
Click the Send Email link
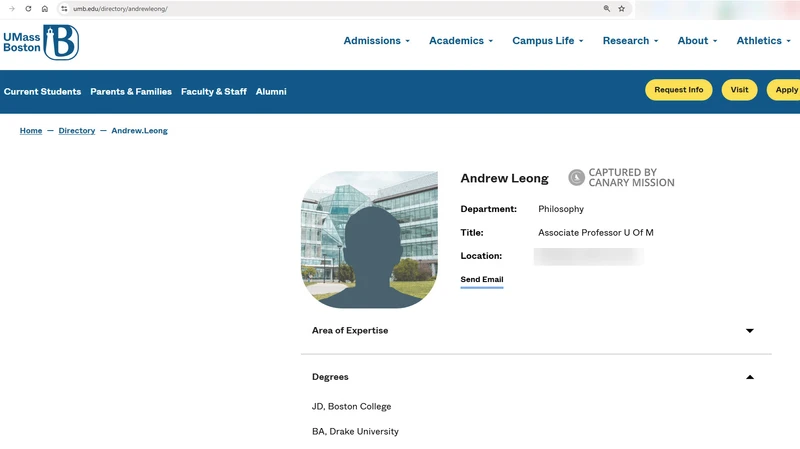tap(482, 280)
